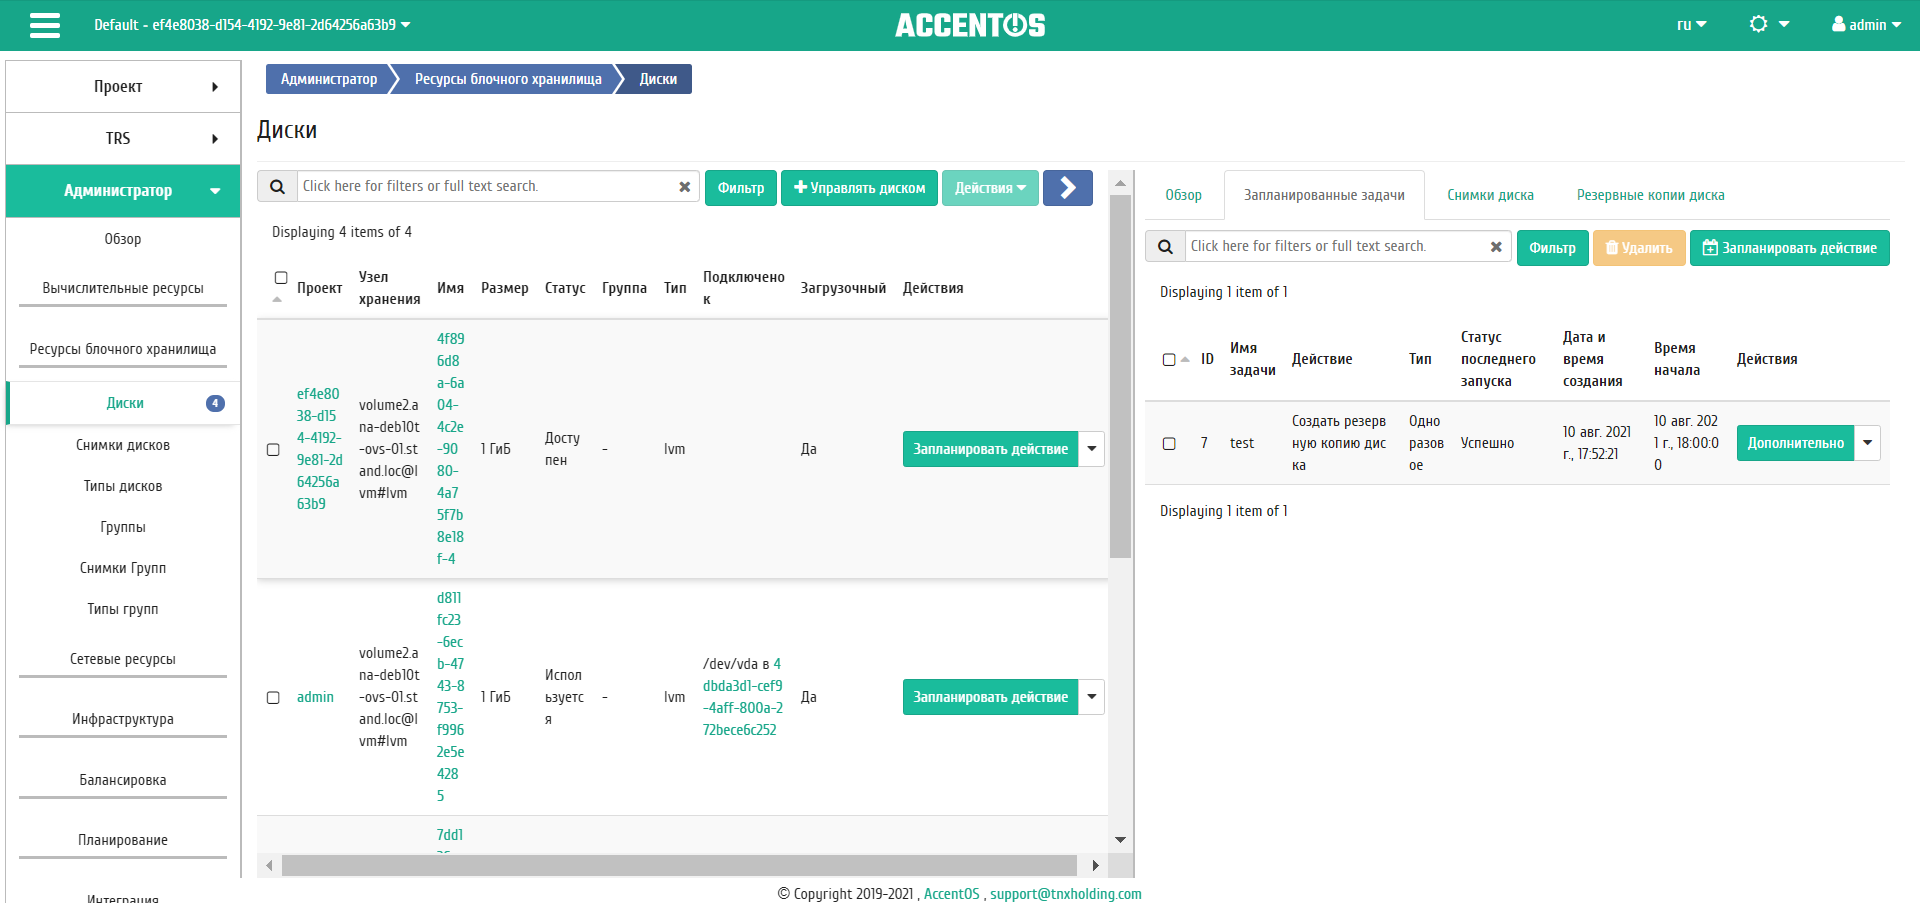Switch to the Снимки диска tab
Viewport: 1920px width, 903px height.
[1489, 195]
